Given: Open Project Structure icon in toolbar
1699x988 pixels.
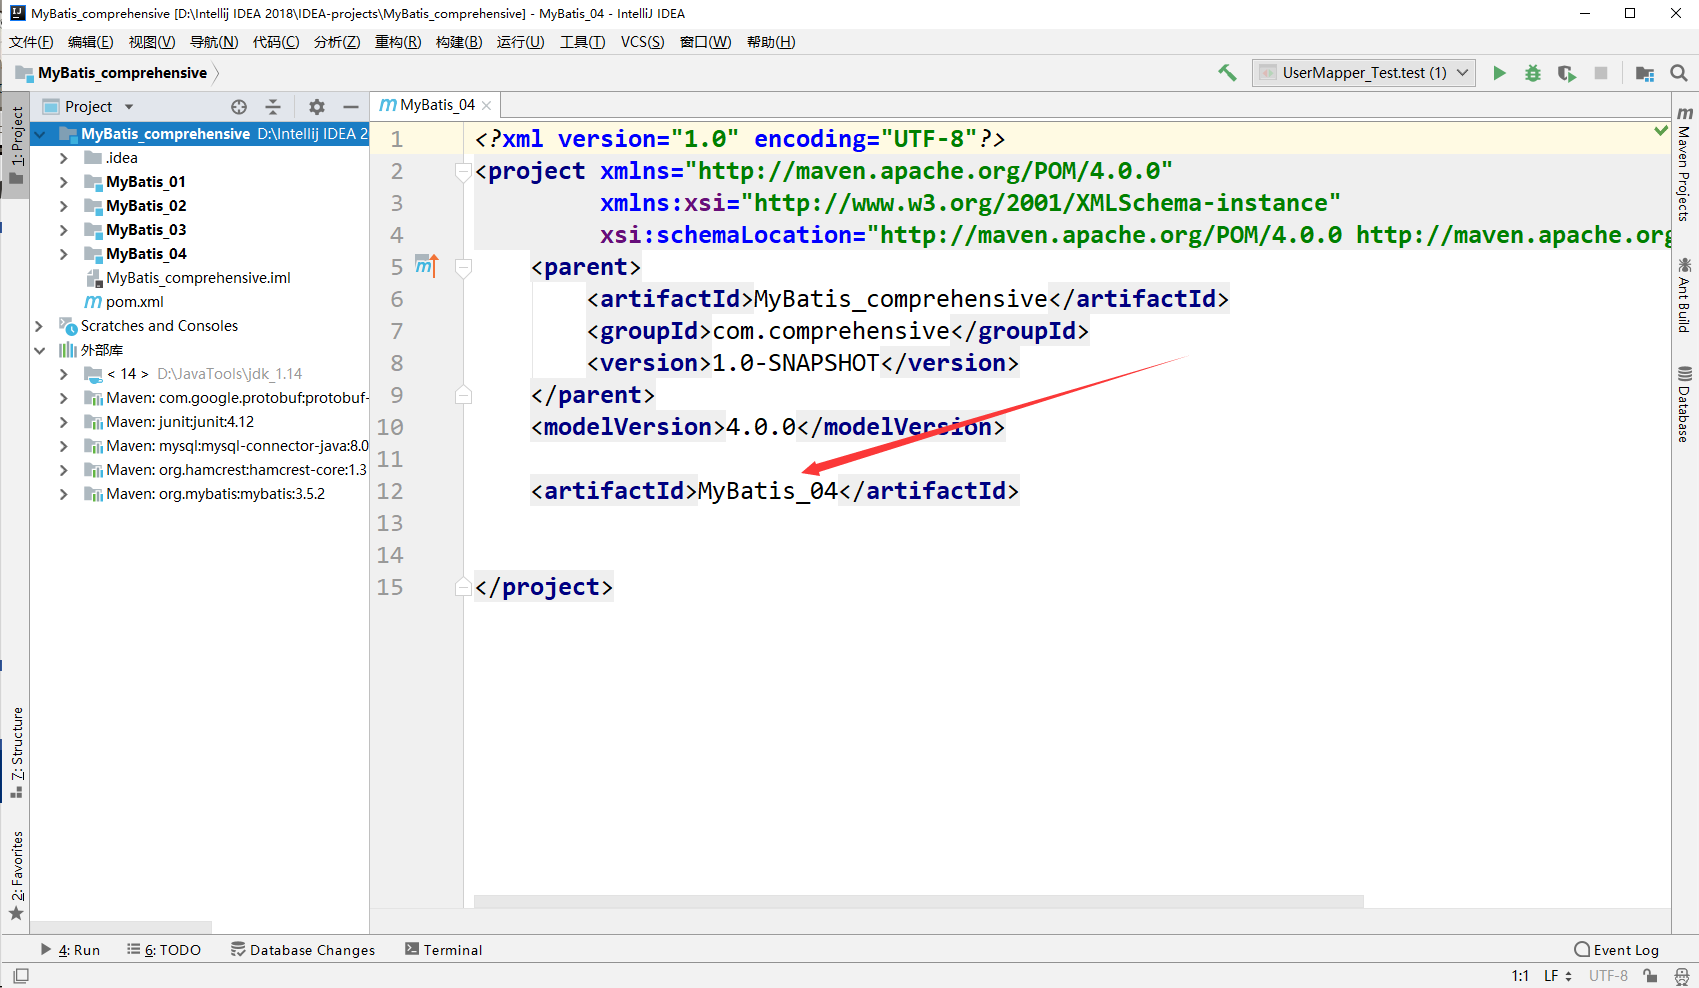Looking at the screenshot, I should [x=1645, y=73].
